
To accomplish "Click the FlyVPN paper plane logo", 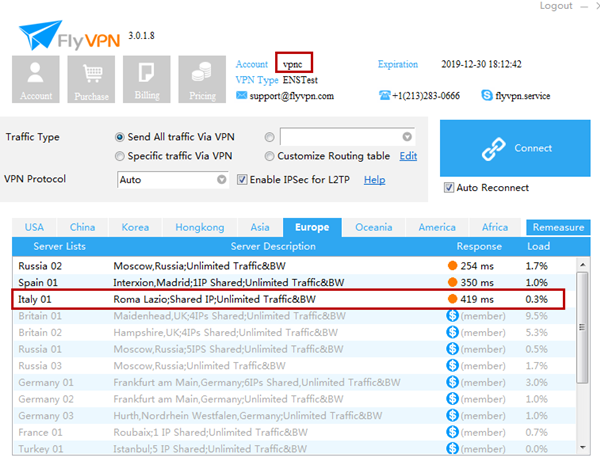I will (40, 35).
